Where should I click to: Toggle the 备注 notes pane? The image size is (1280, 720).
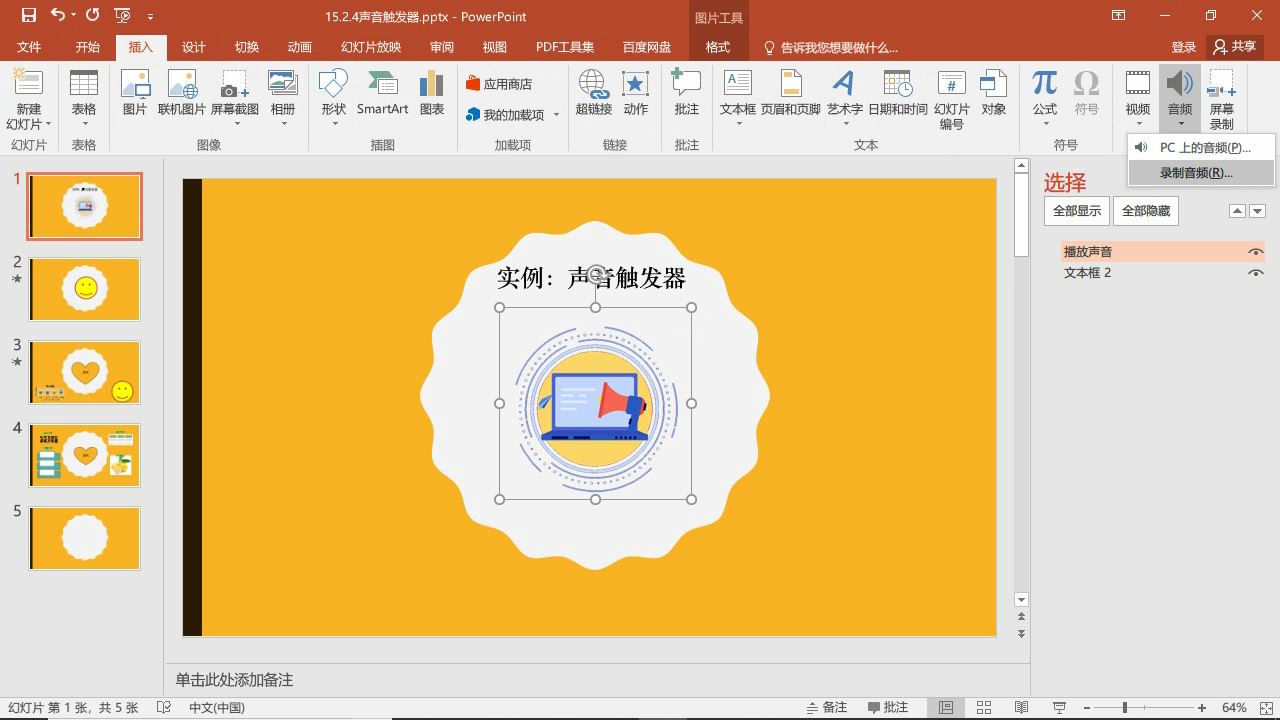pos(827,707)
